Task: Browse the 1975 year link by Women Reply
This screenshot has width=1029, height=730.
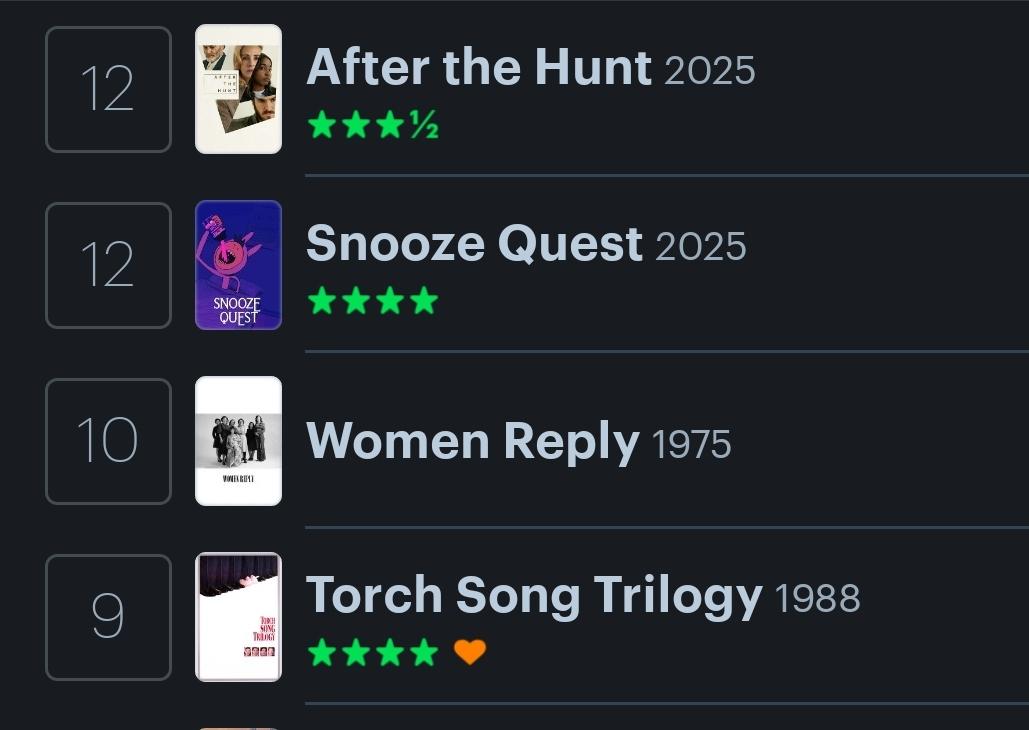Action: pyautogui.click(x=691, y=444)
